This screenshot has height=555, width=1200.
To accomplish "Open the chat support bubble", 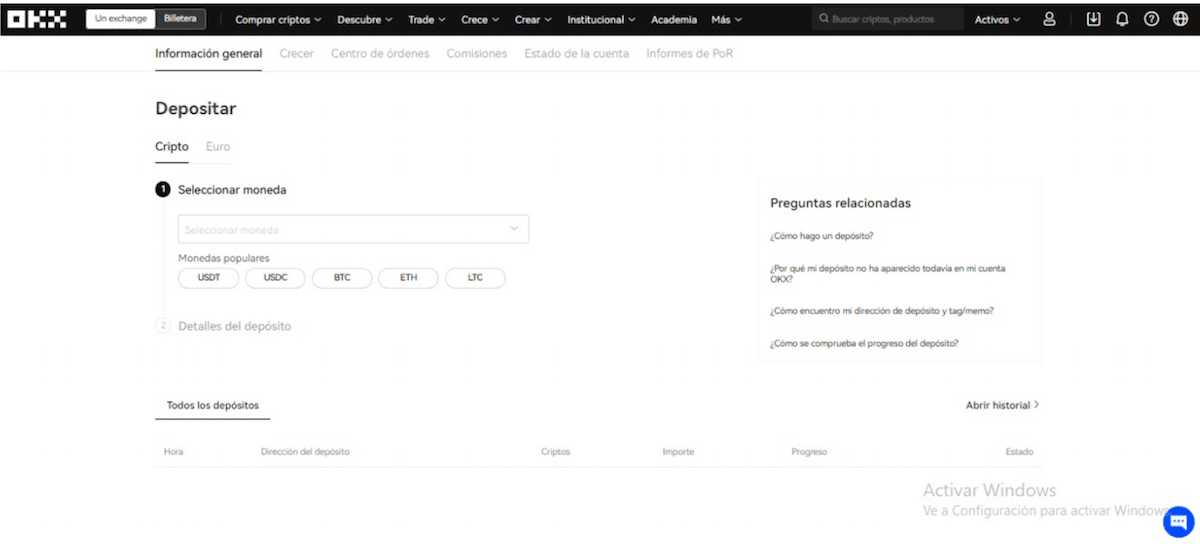I will (1179, 521).
